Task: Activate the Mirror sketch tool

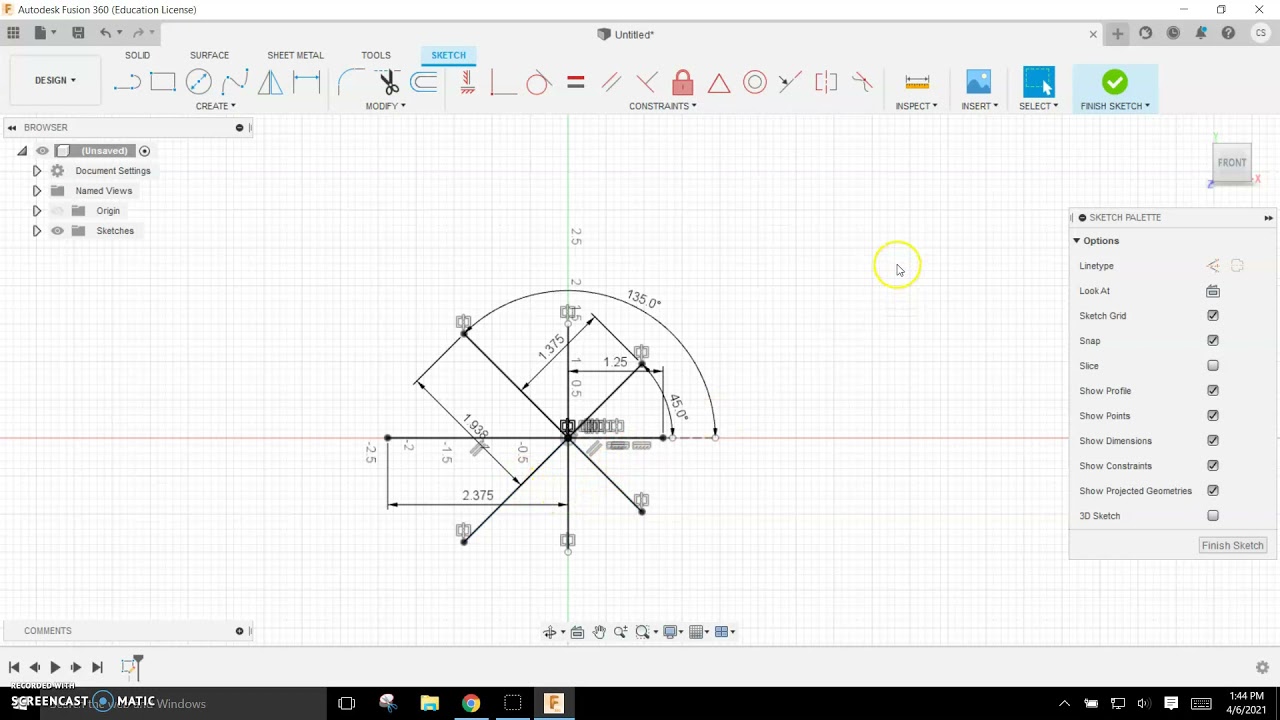Action: (271, 82)
